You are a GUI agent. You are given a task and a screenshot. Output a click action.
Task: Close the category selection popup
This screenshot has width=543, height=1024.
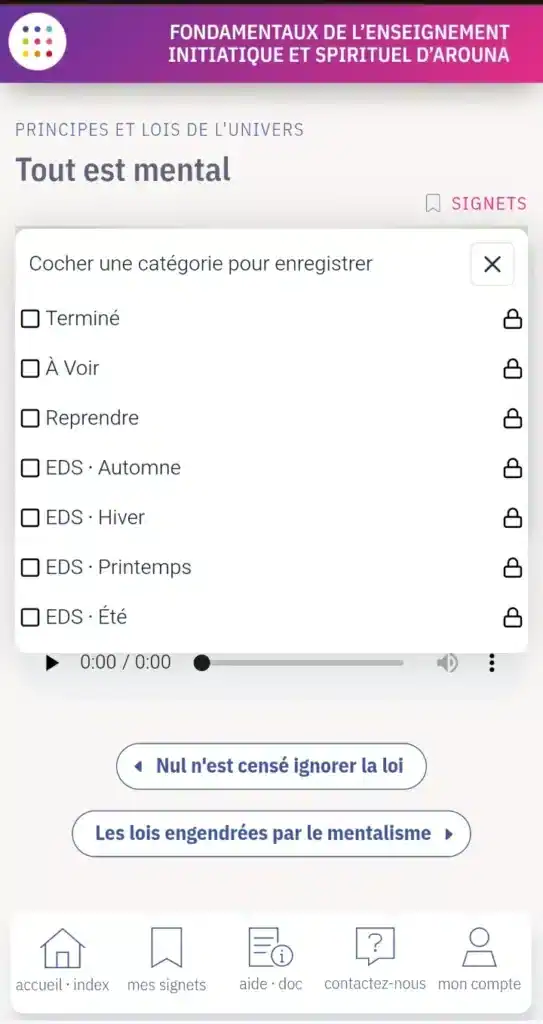pyautogui.click(x=492, y=264)
